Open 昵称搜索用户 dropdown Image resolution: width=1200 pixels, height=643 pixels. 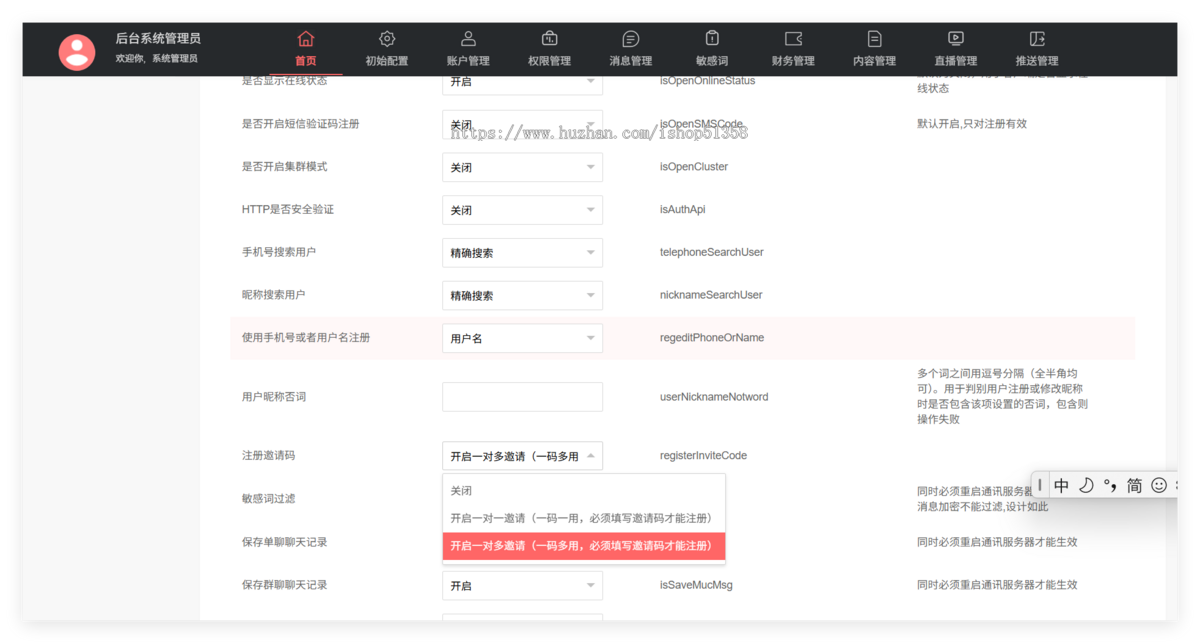(522, 295)
